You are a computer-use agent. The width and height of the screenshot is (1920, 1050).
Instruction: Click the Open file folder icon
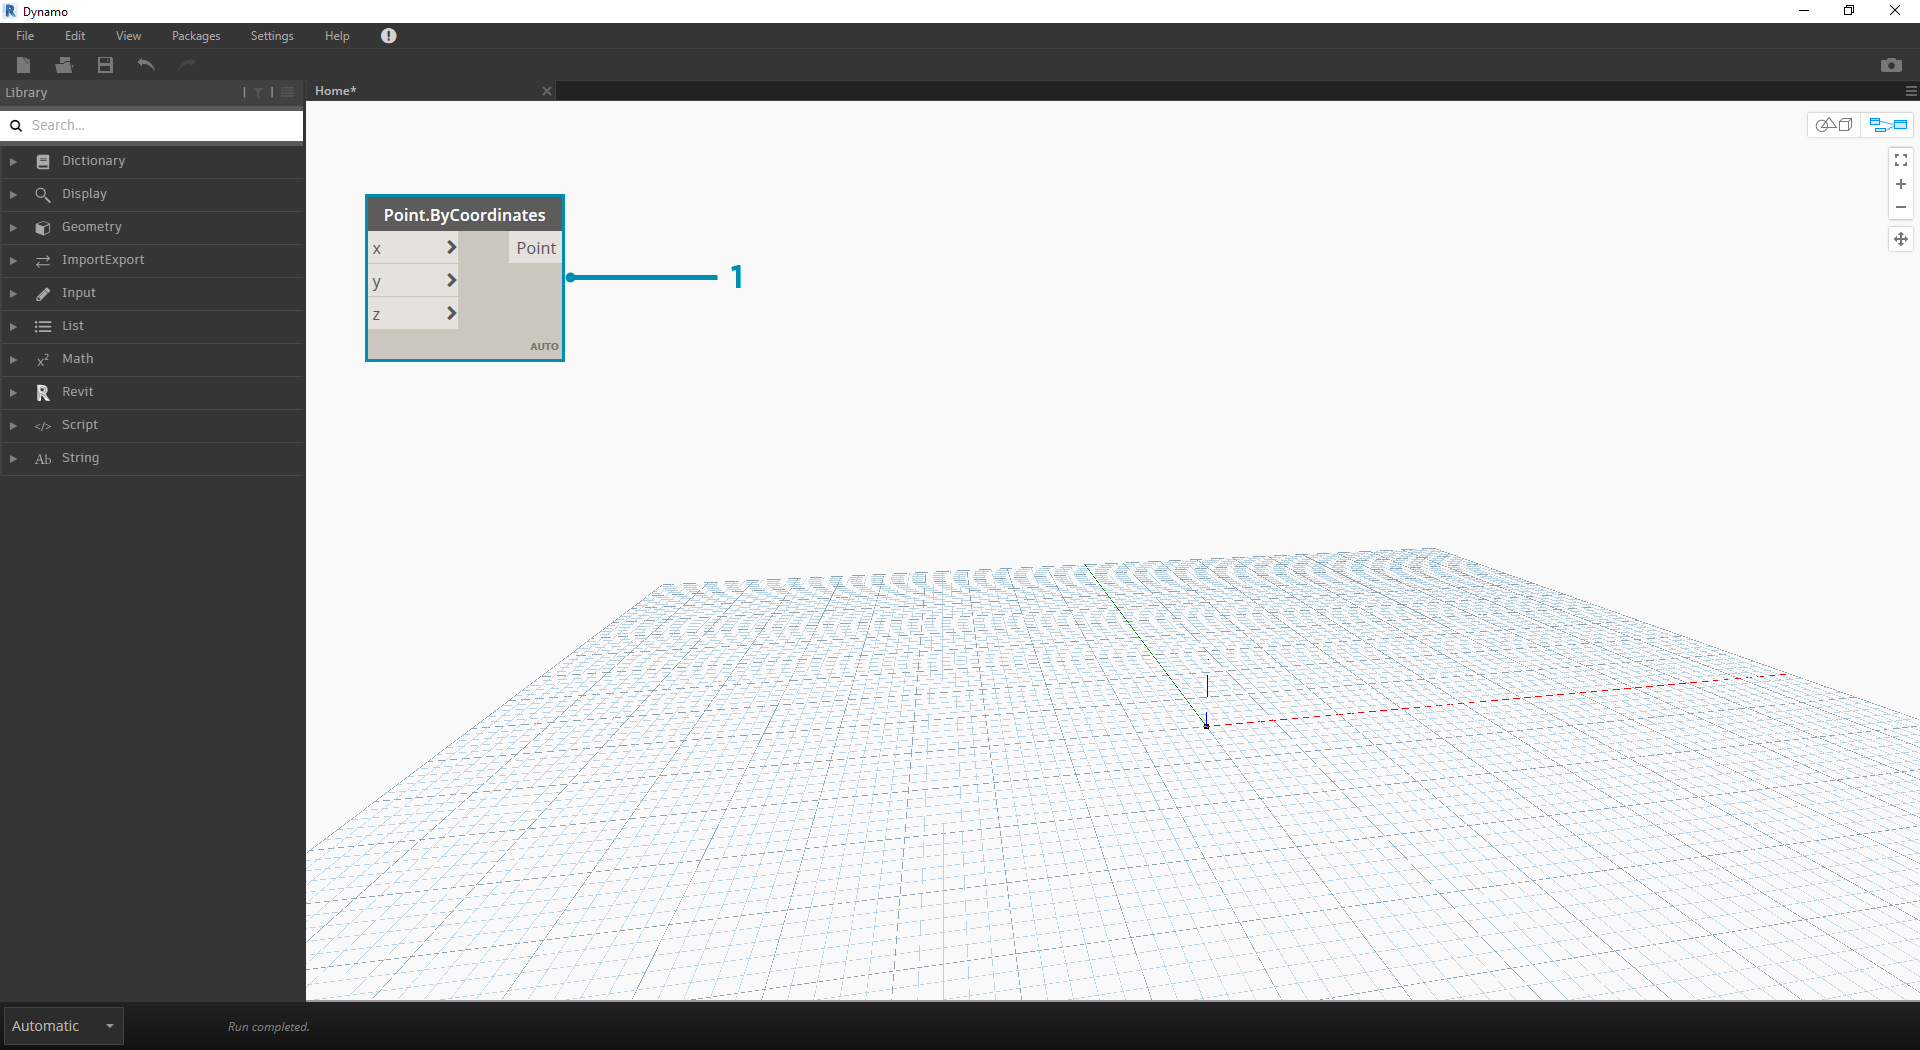click(64, 65)
